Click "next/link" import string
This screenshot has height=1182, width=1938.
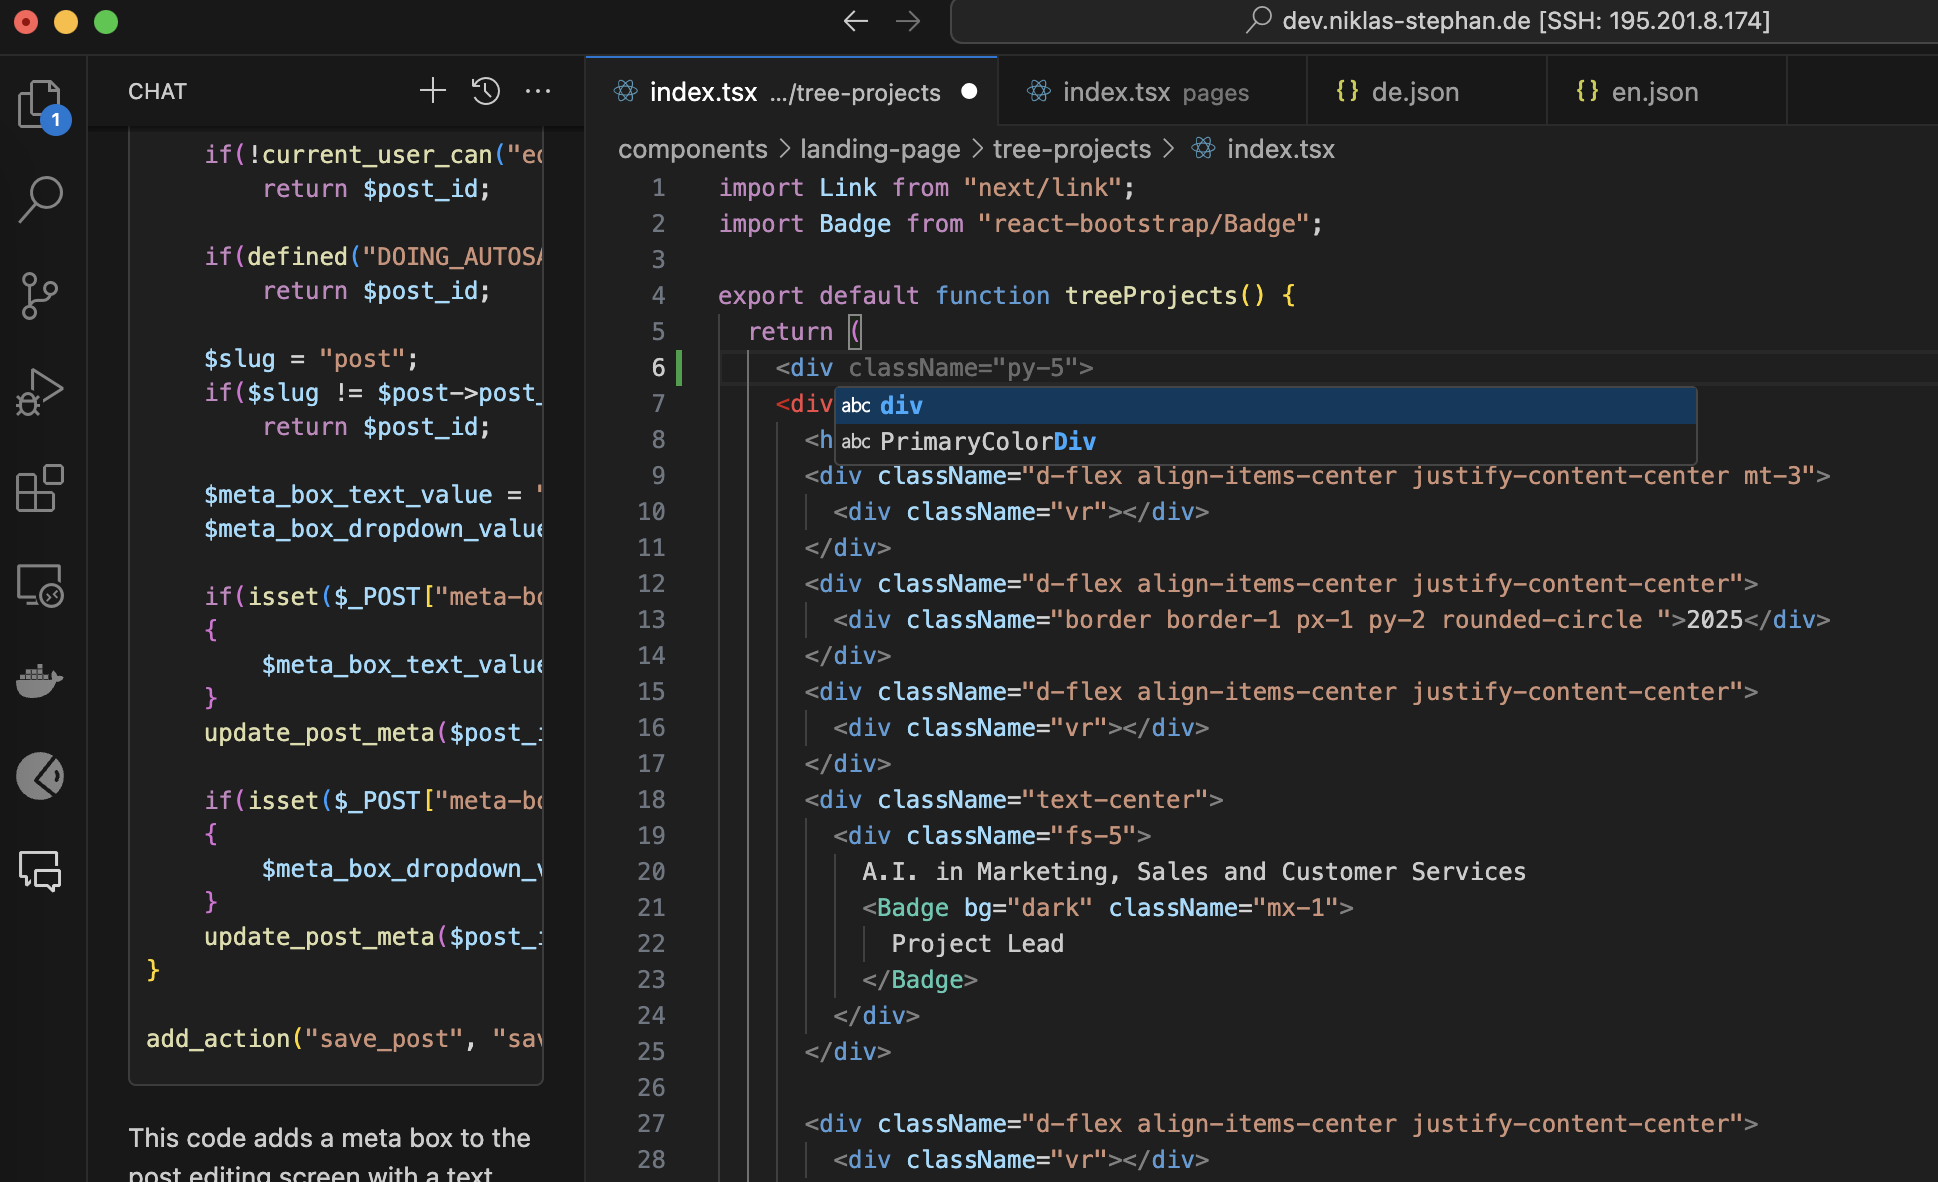[x=1041, y=187]
